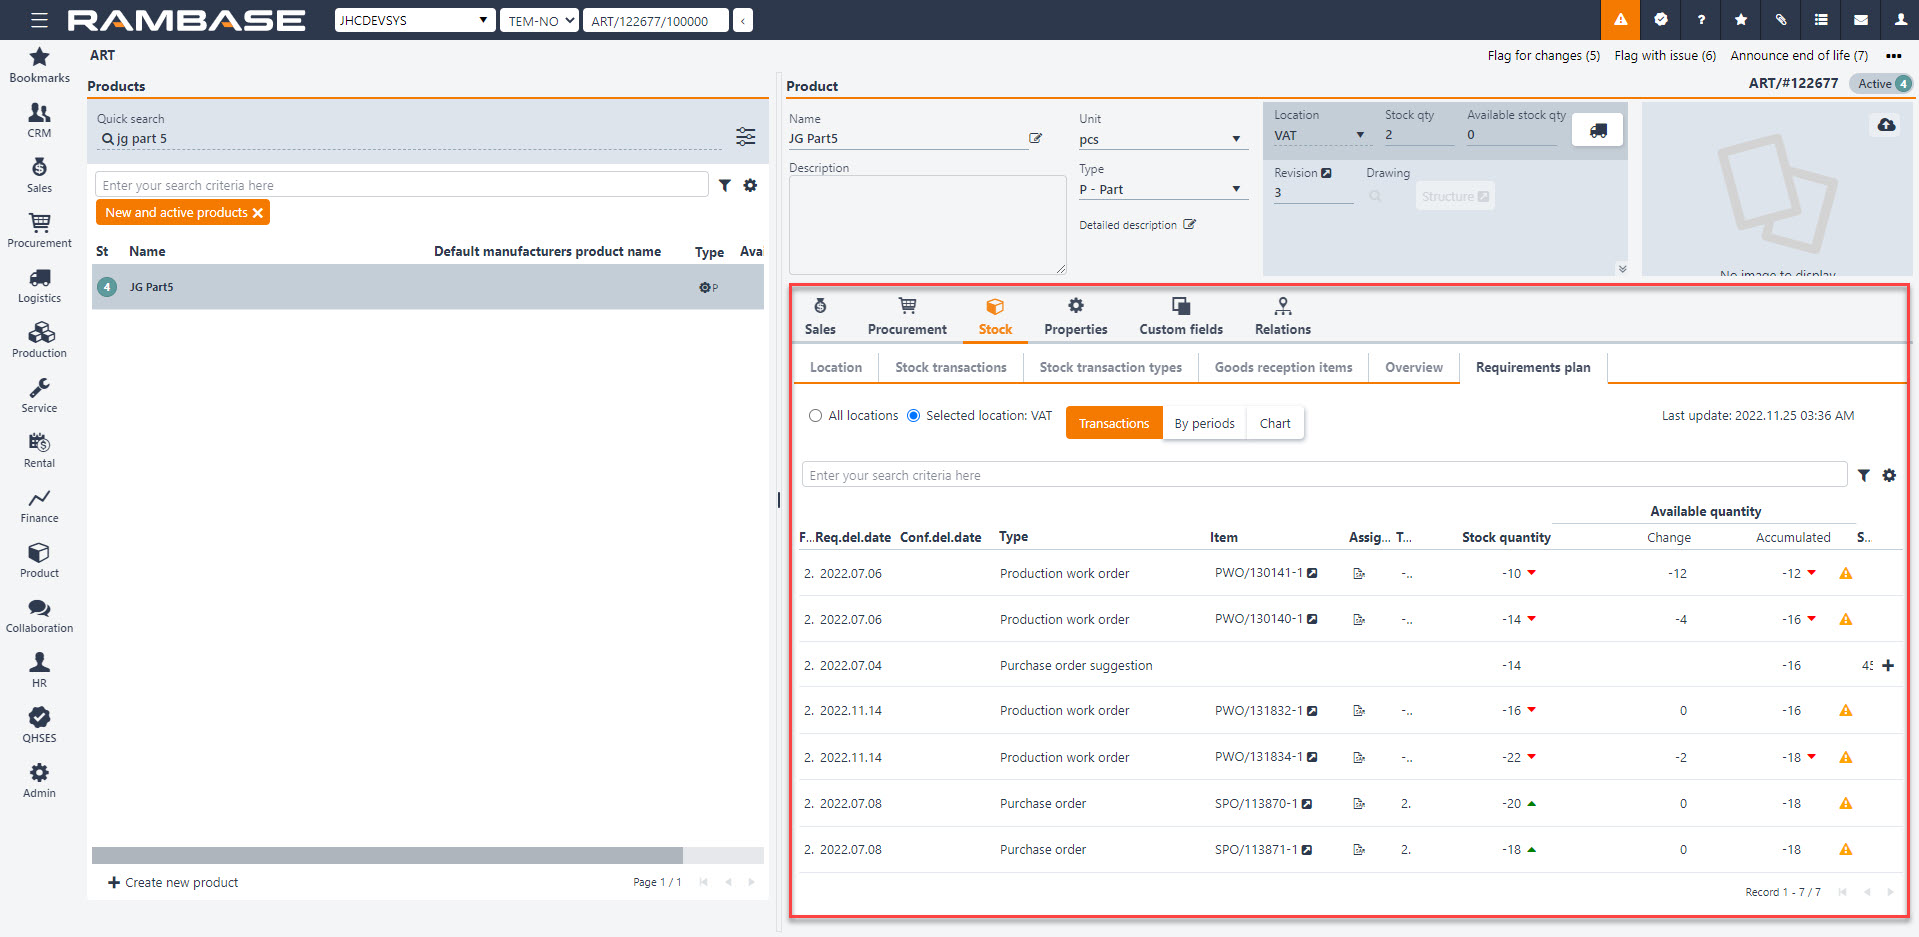Click the horizontal scrollbar under products list
Screen dimensions: 1919x937
coord(387,856)
